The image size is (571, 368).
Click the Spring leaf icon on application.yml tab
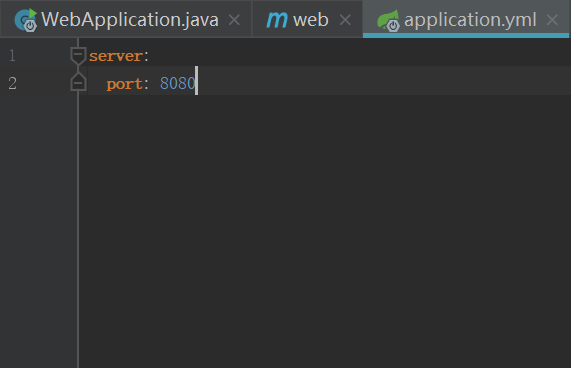[388, 20]
